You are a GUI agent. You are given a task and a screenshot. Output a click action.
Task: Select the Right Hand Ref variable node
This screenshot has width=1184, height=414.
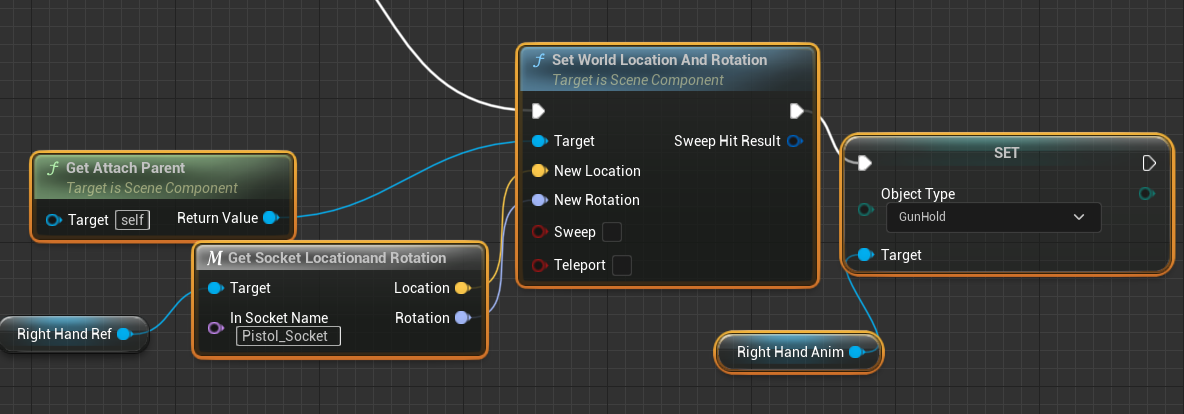(73, 334)
